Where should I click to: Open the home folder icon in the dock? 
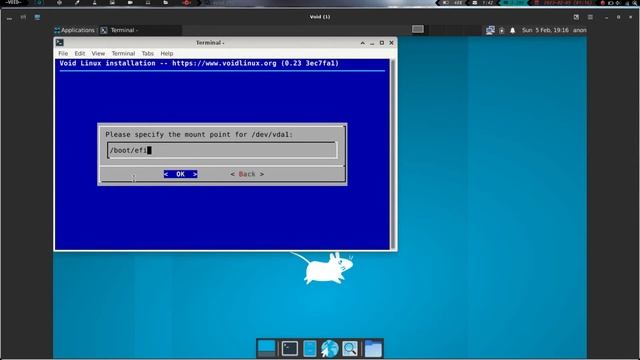[x=373, y=349]
